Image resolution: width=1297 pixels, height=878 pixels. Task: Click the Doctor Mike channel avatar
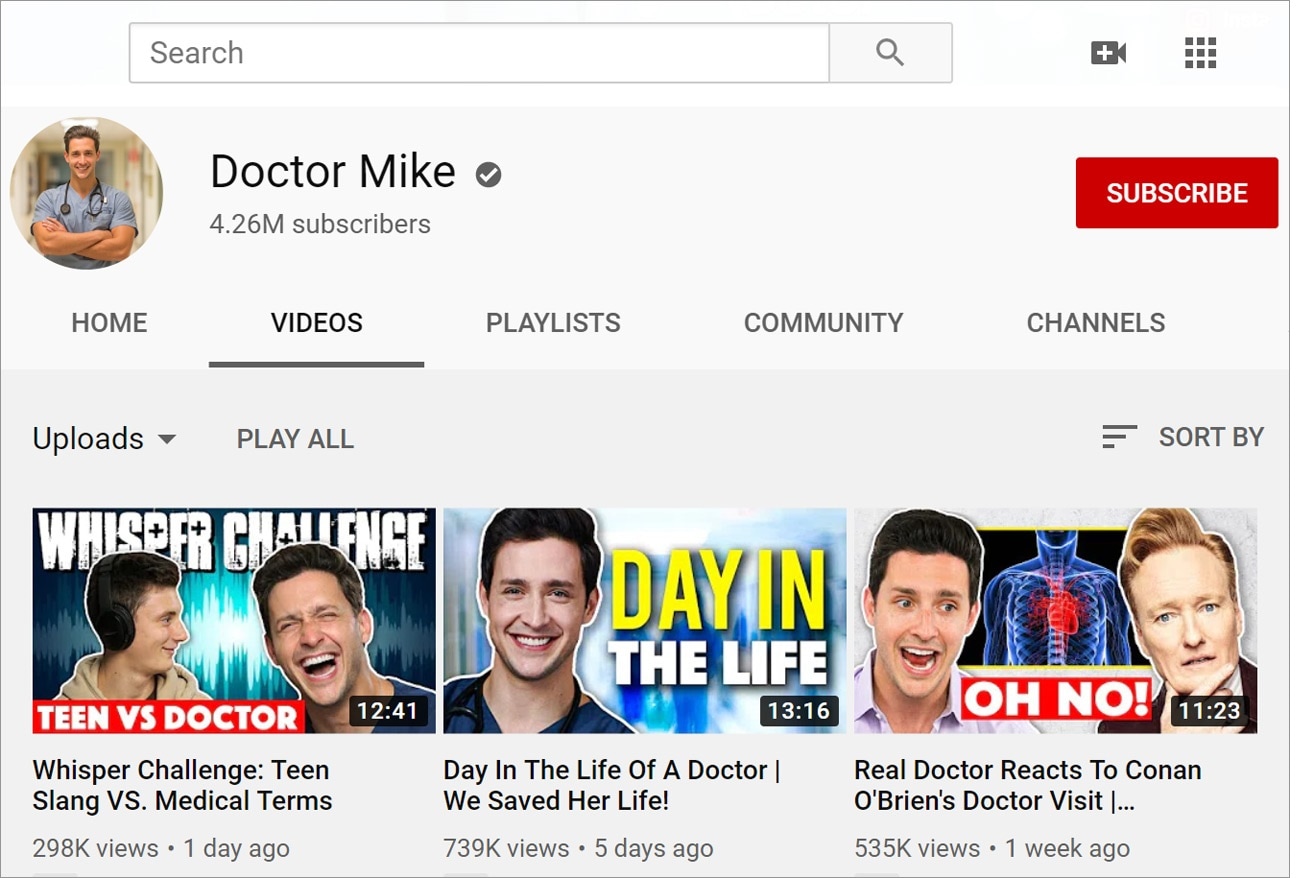87,194
